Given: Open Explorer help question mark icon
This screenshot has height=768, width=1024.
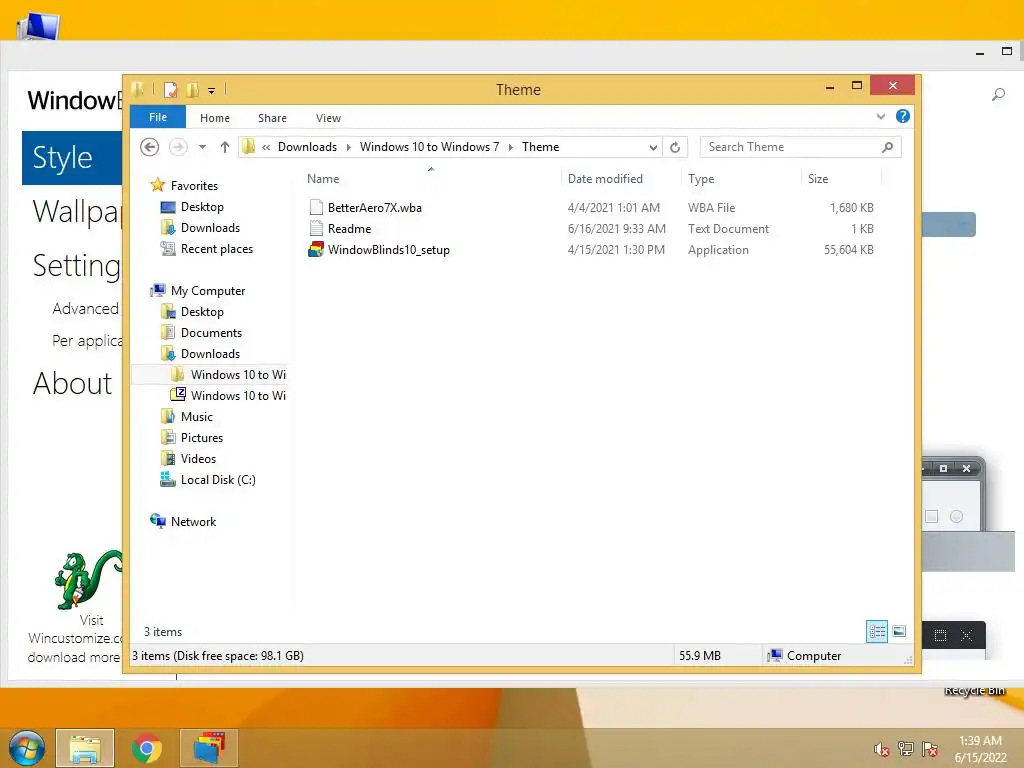Looking at the screenshot, I should pyautogui.click(x=903, y=116).
